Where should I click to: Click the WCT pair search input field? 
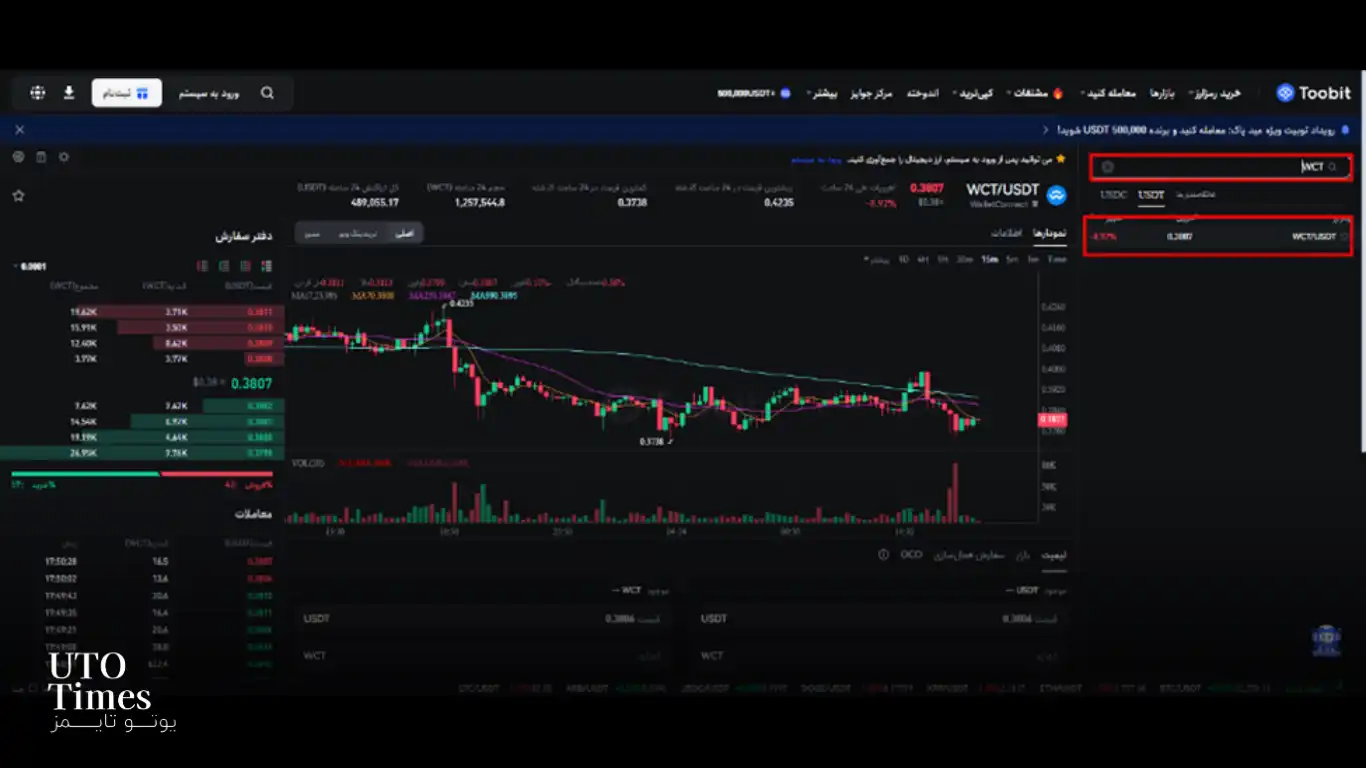pyautogui.click(x=1220, y=167)
